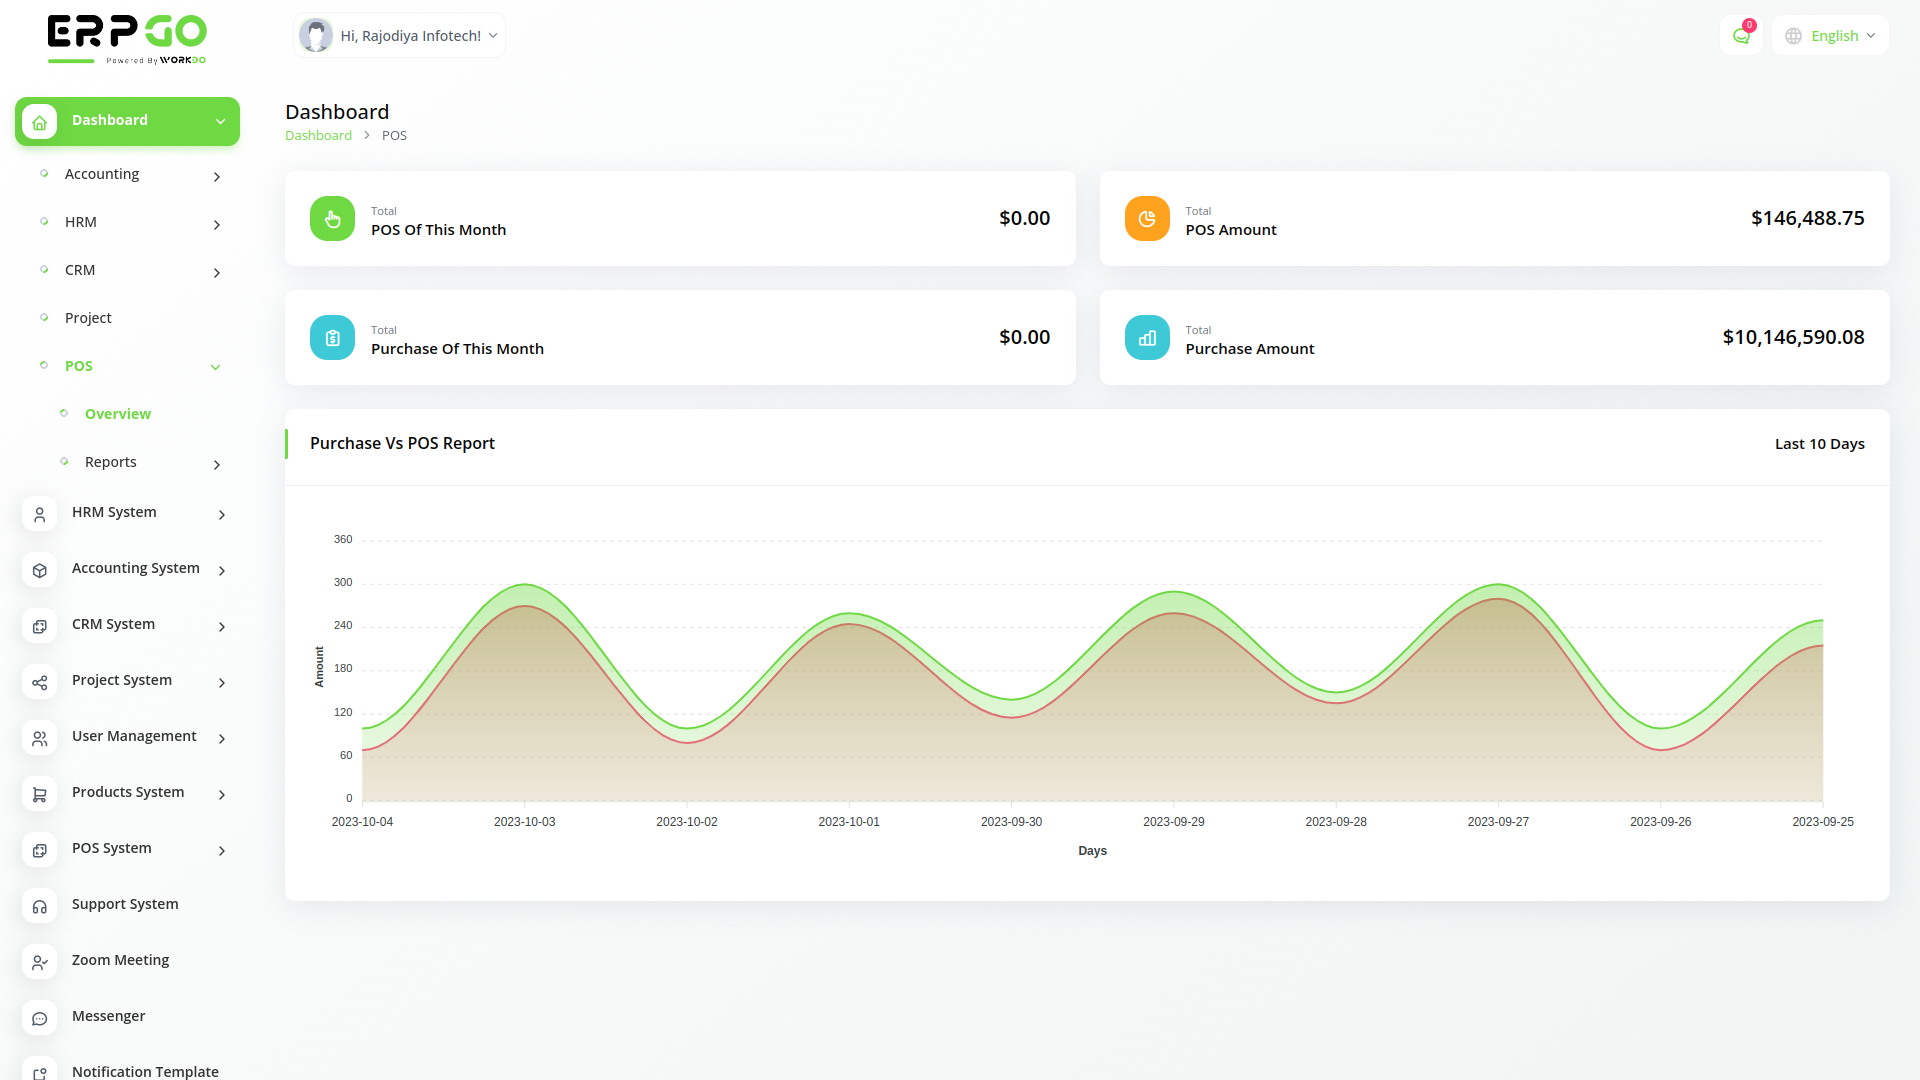Image resolution: width=1920 pixels, height=1080 pixels.
Task: Click the Products System cart icon
Action: tap(39, 794)
